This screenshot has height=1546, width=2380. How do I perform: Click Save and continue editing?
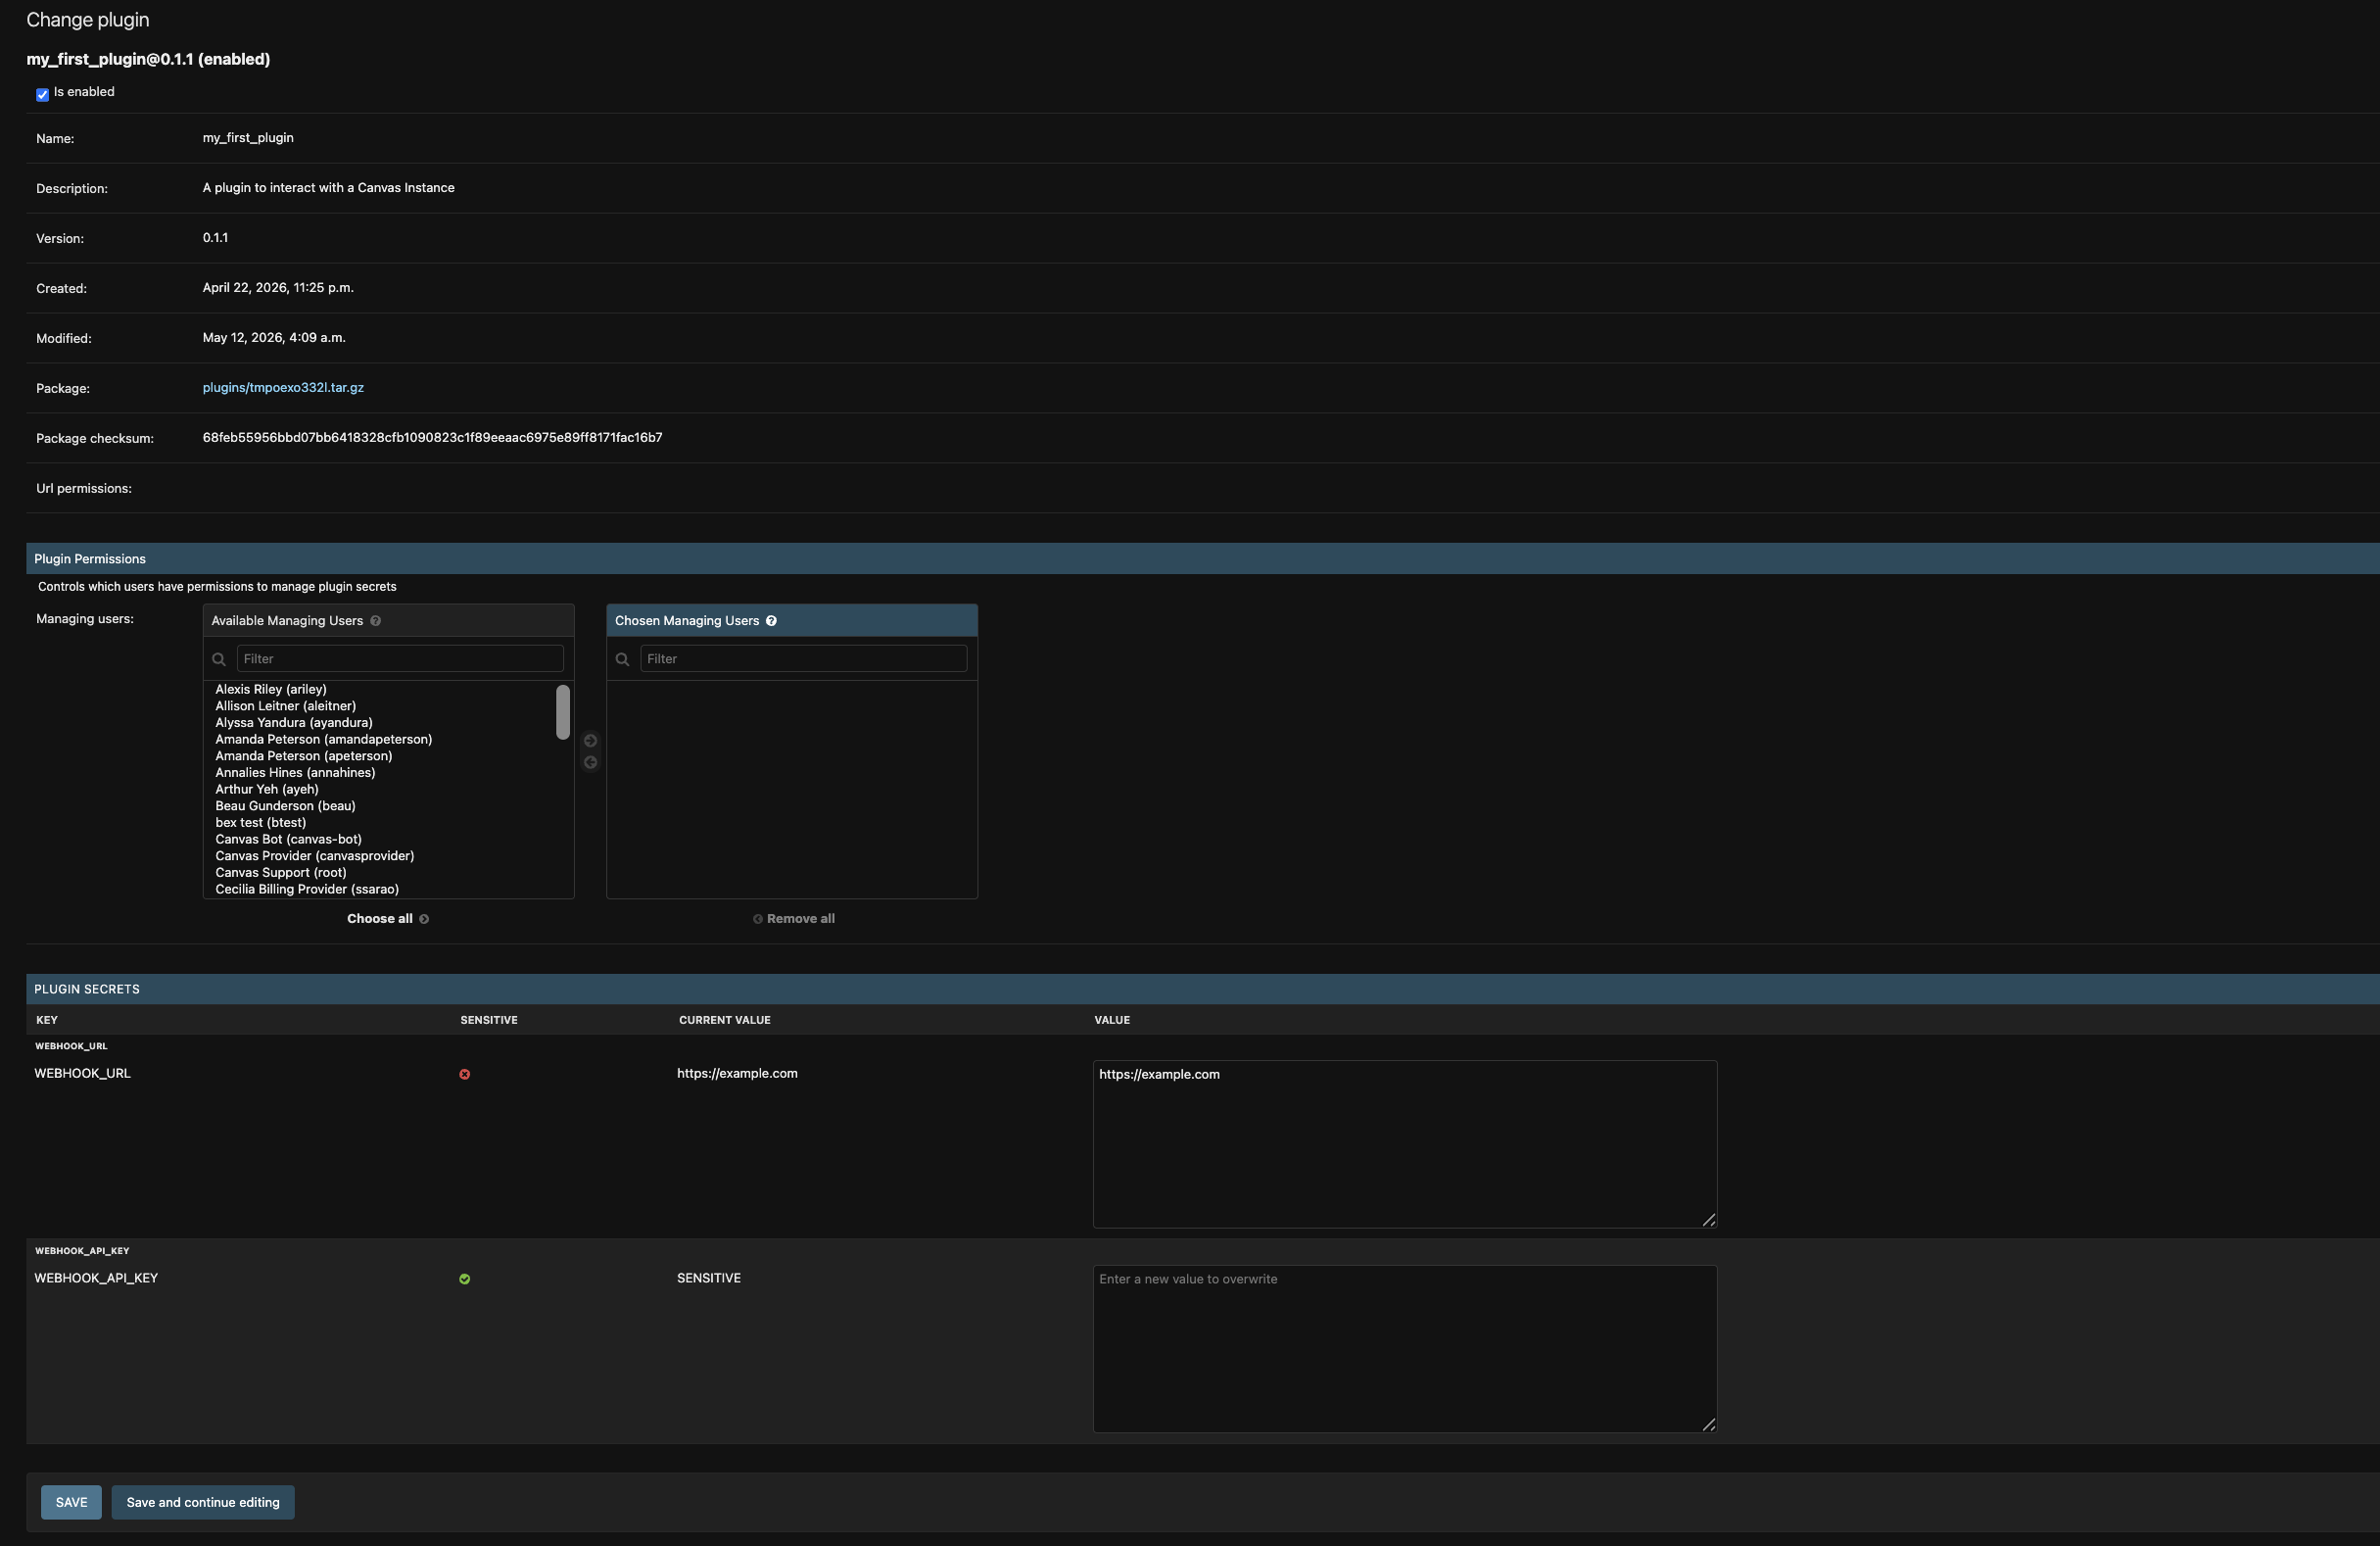[x=203, y=1502]
